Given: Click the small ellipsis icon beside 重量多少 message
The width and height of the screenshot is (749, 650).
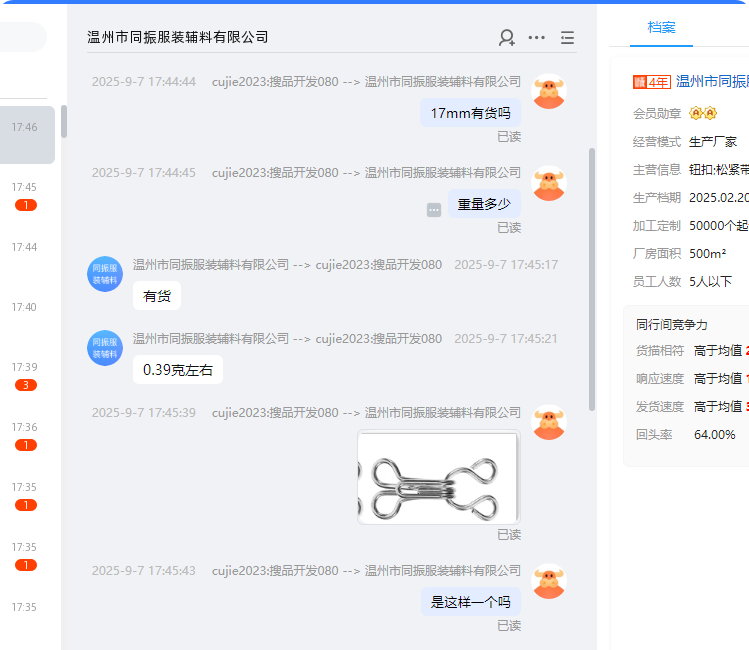Looking at the screenshot, I should click(x=434, y=210).
